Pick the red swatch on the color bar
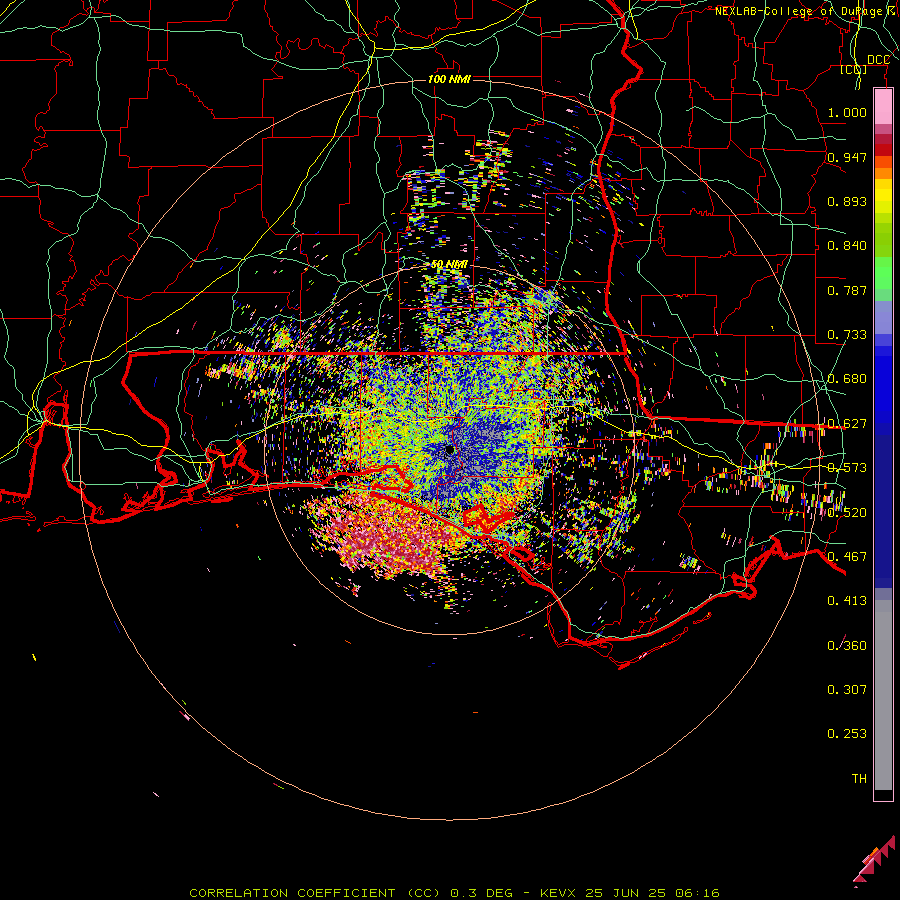This screenshot has width=900, height=900. tap(883, 150)
